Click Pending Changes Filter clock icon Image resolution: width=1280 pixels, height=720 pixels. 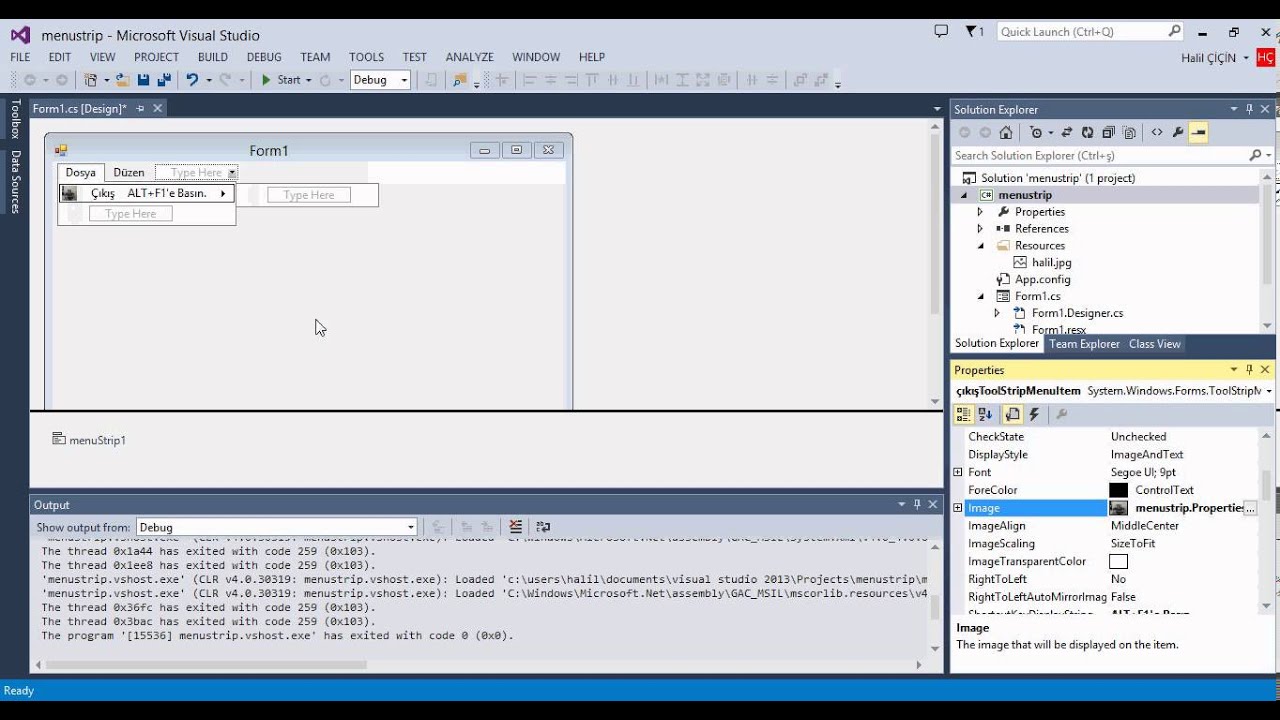[1037, 132]
